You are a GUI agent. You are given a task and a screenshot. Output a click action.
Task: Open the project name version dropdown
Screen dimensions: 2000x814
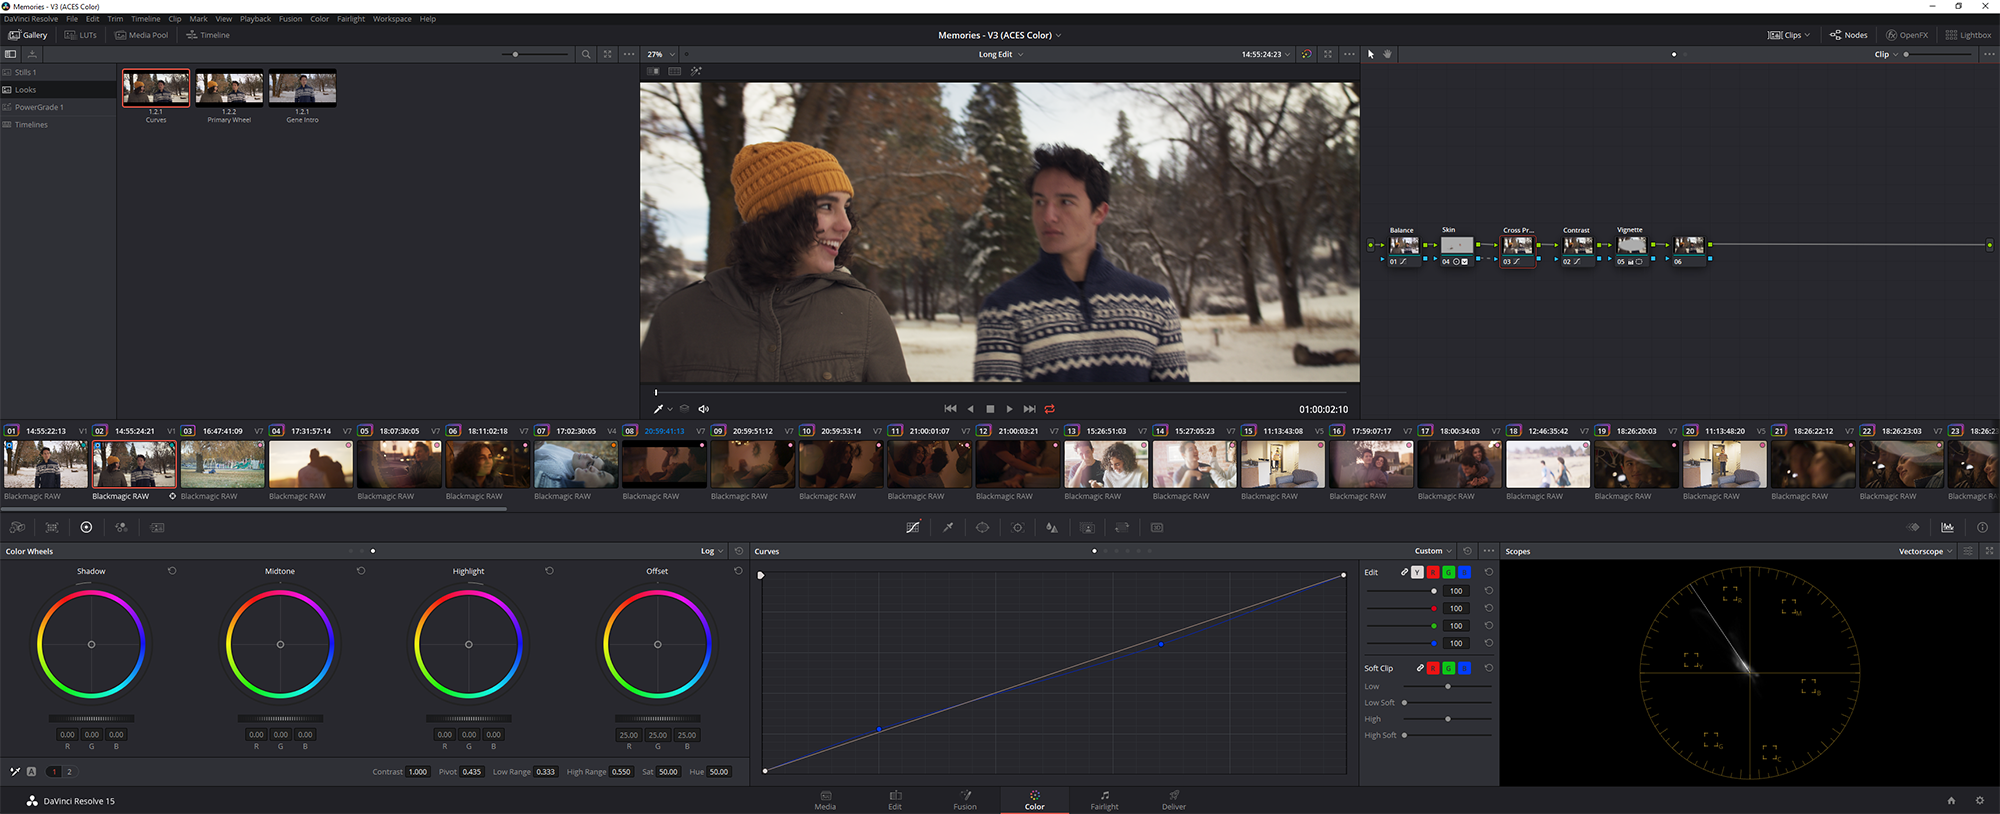1000,35
